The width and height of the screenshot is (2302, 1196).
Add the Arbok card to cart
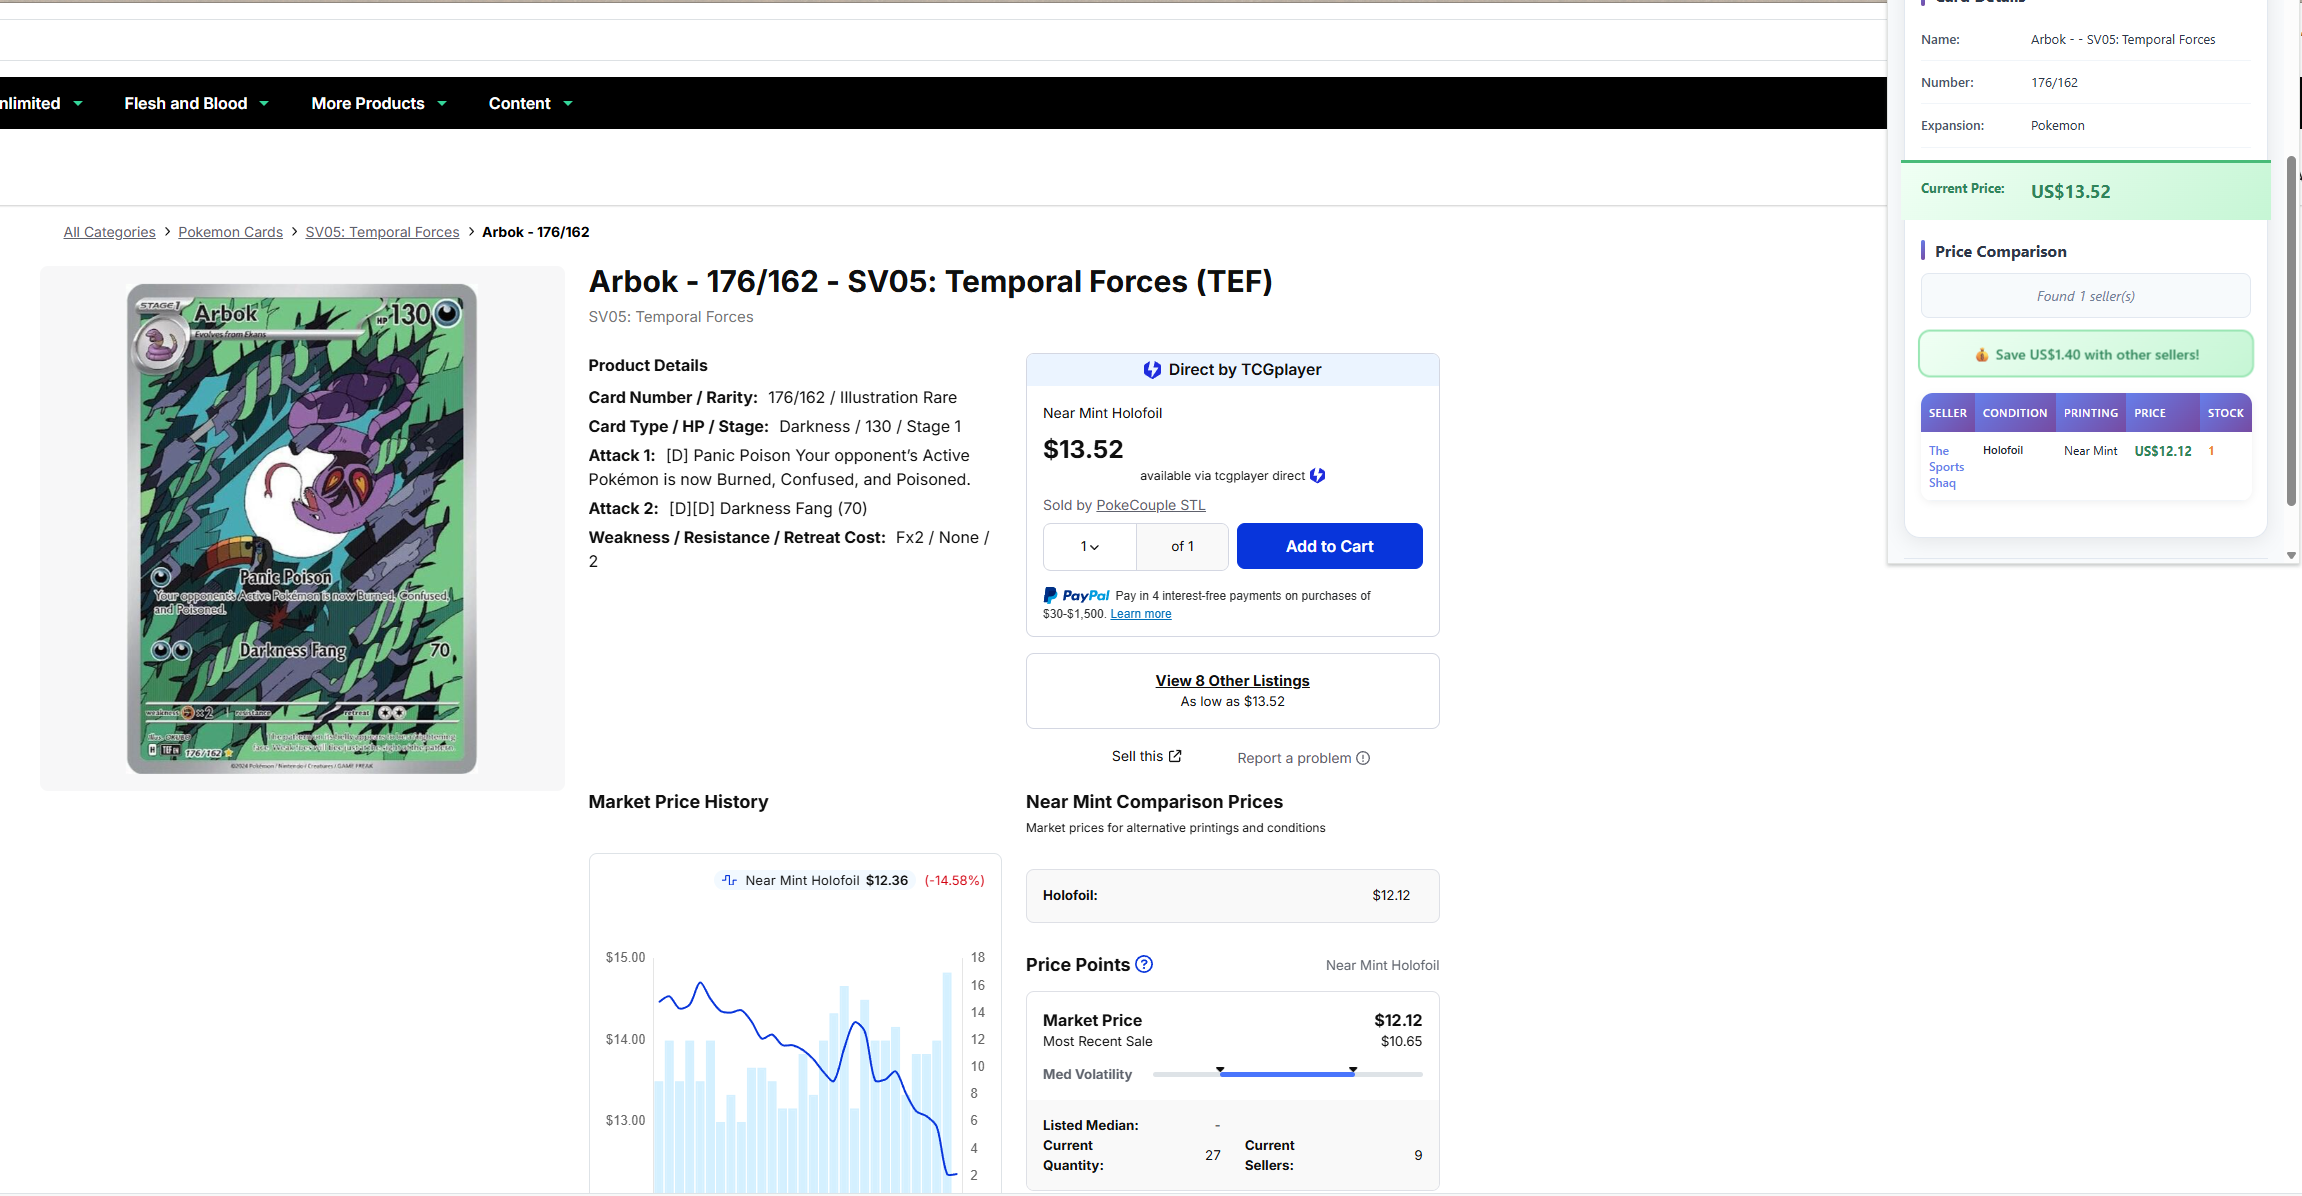pyautogui.click(x=1329, y=546)
